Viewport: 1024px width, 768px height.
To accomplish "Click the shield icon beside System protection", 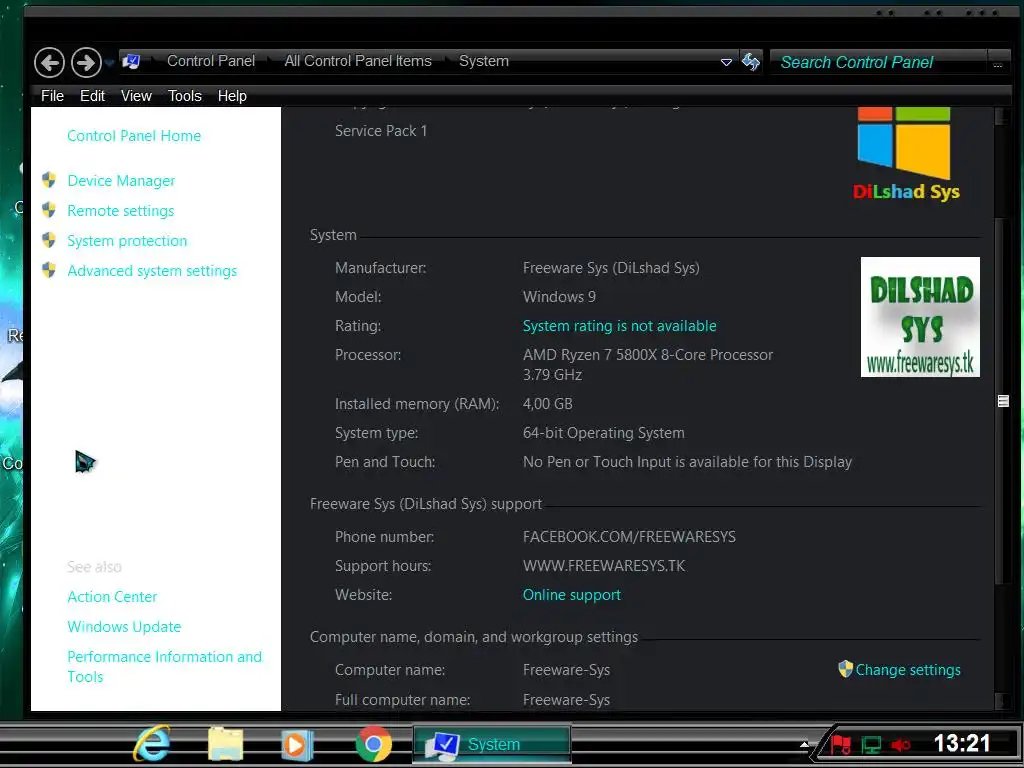I will 49,240.
